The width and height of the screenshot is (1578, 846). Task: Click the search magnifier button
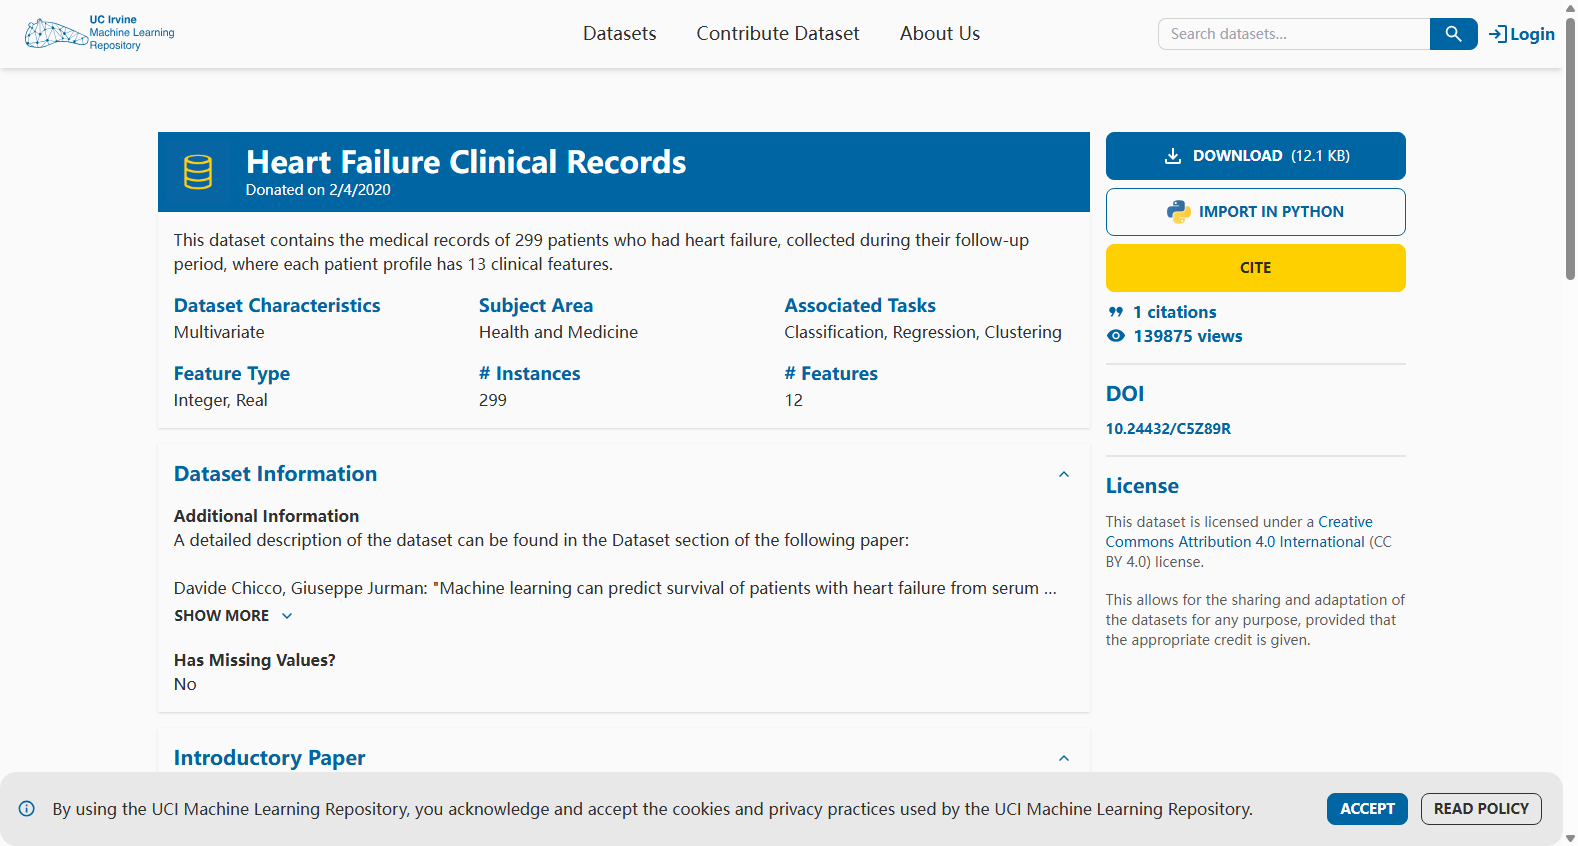pos(1453,34)
